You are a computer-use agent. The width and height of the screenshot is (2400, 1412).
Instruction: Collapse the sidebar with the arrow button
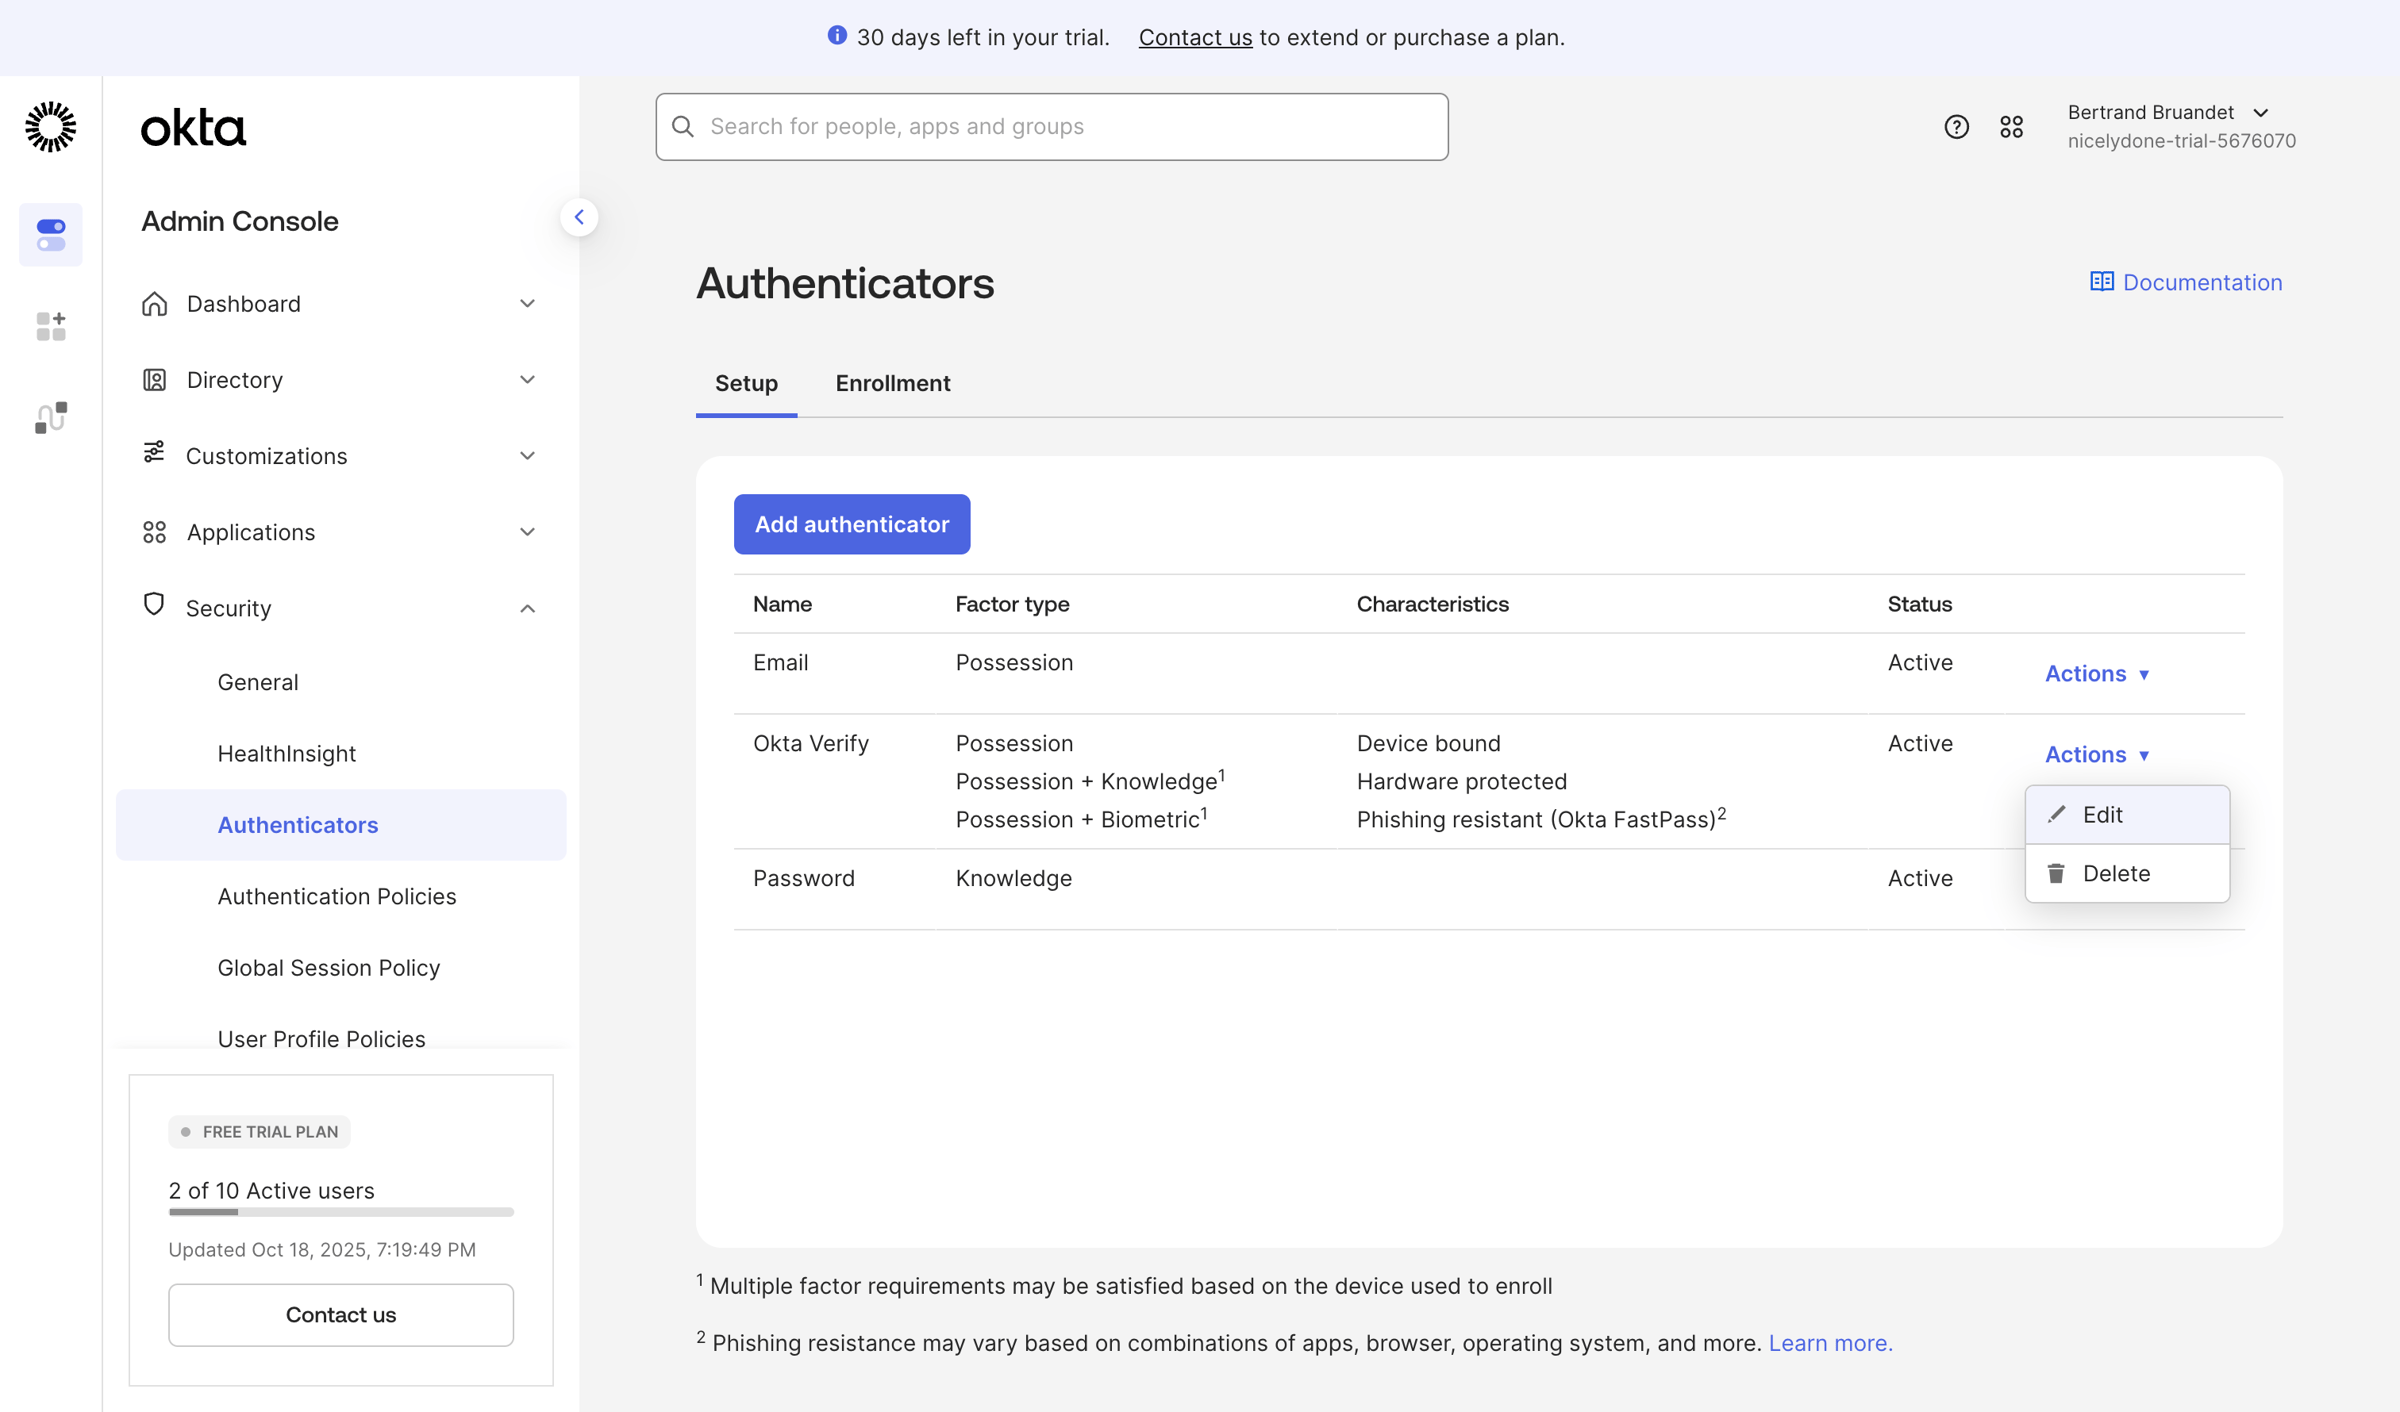(x=579, y=217)
